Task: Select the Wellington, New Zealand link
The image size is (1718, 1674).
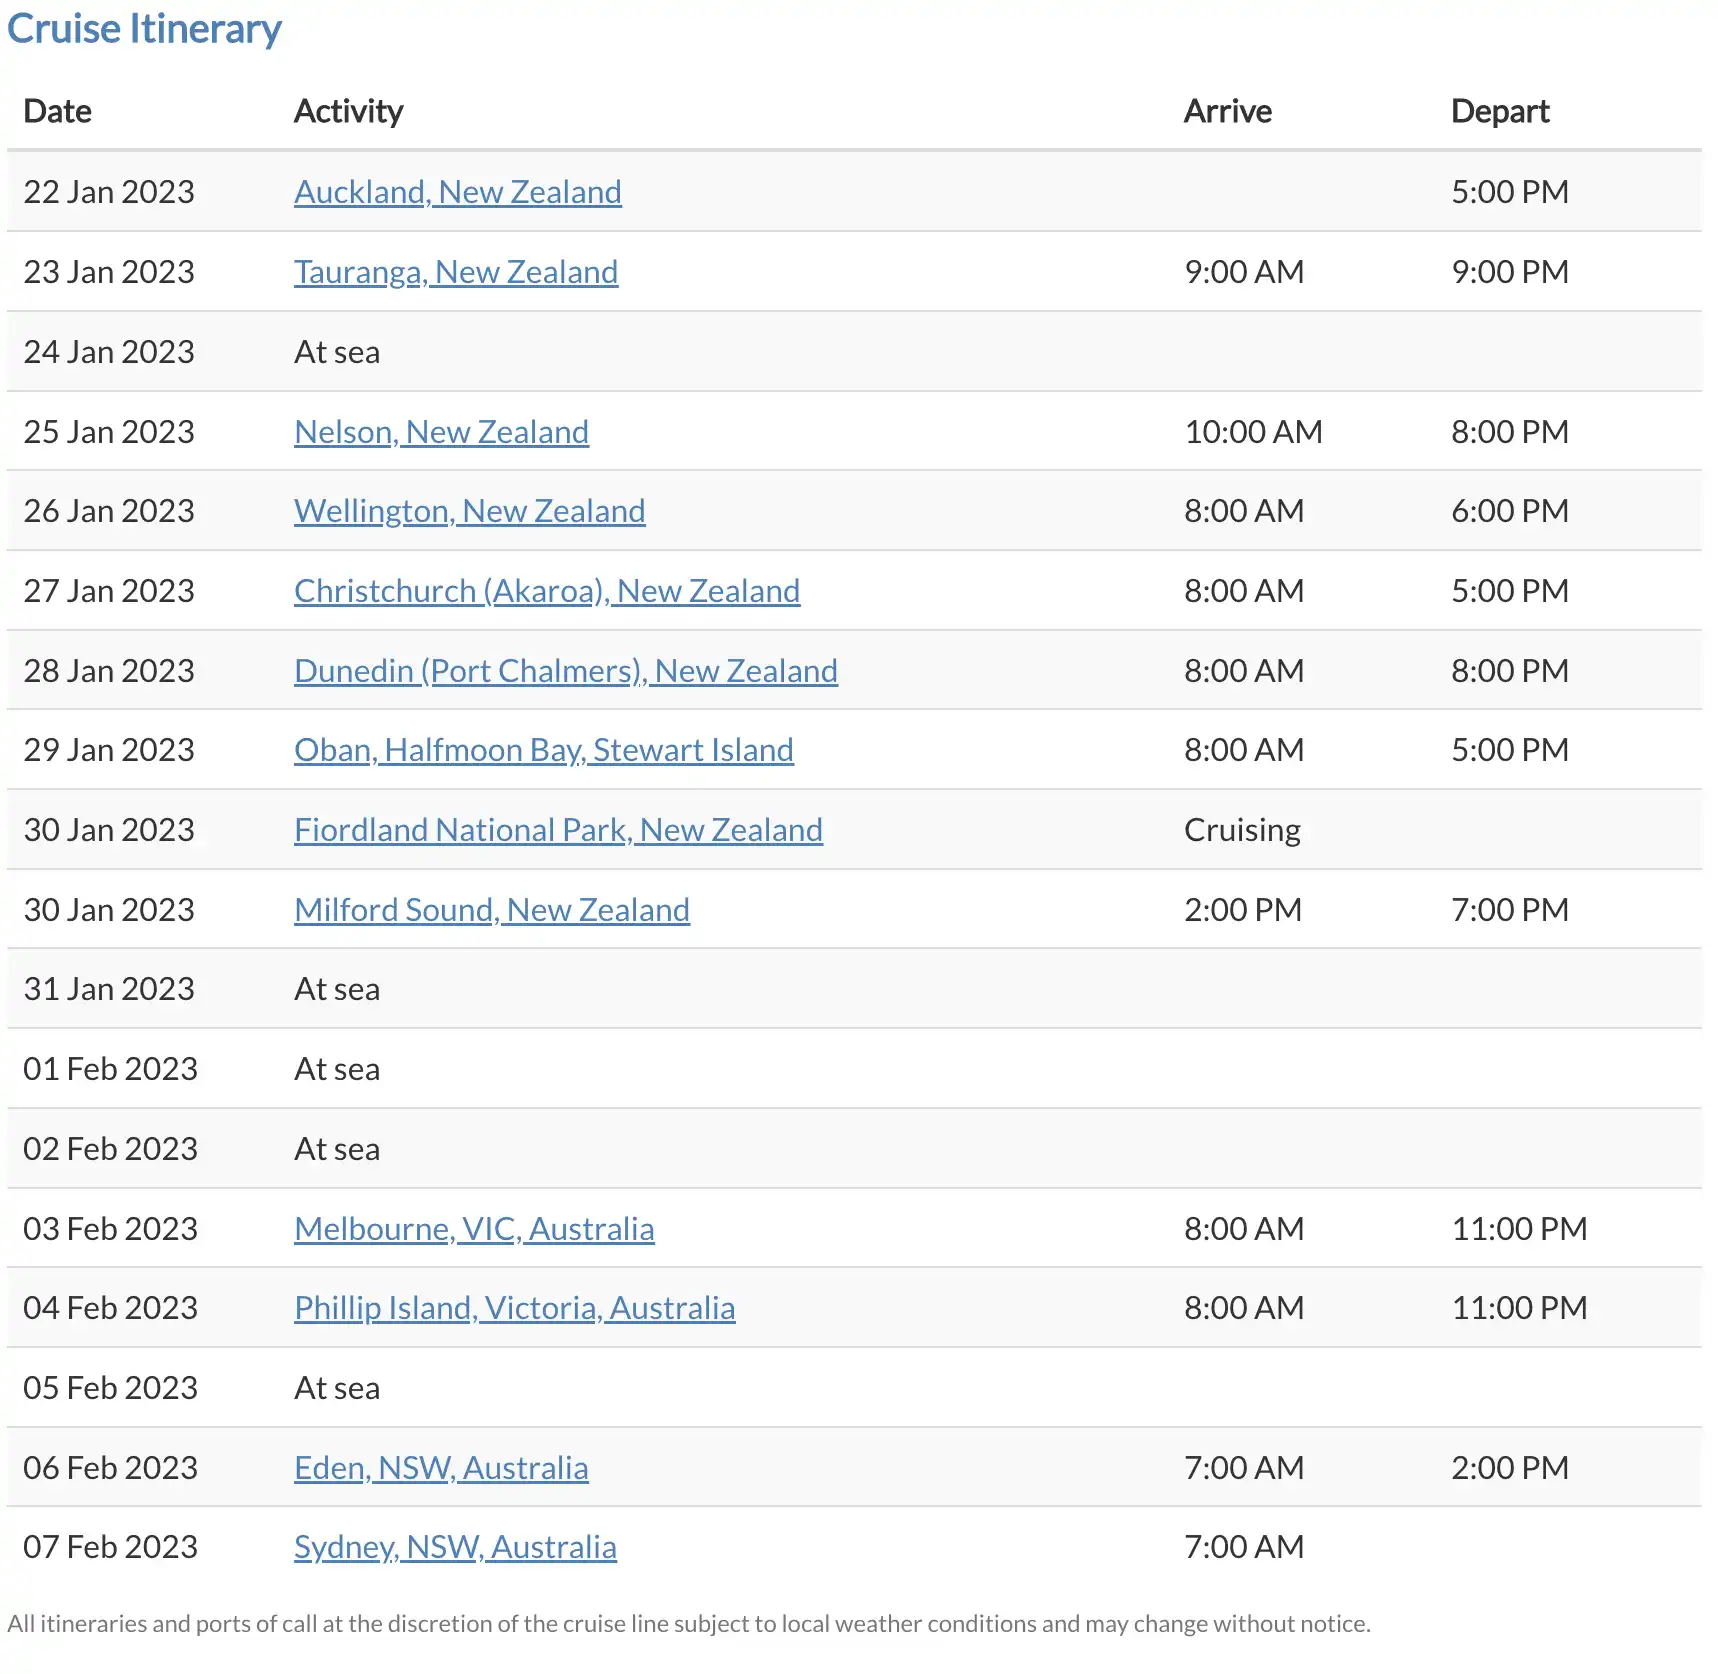Action: pos(469,511)
